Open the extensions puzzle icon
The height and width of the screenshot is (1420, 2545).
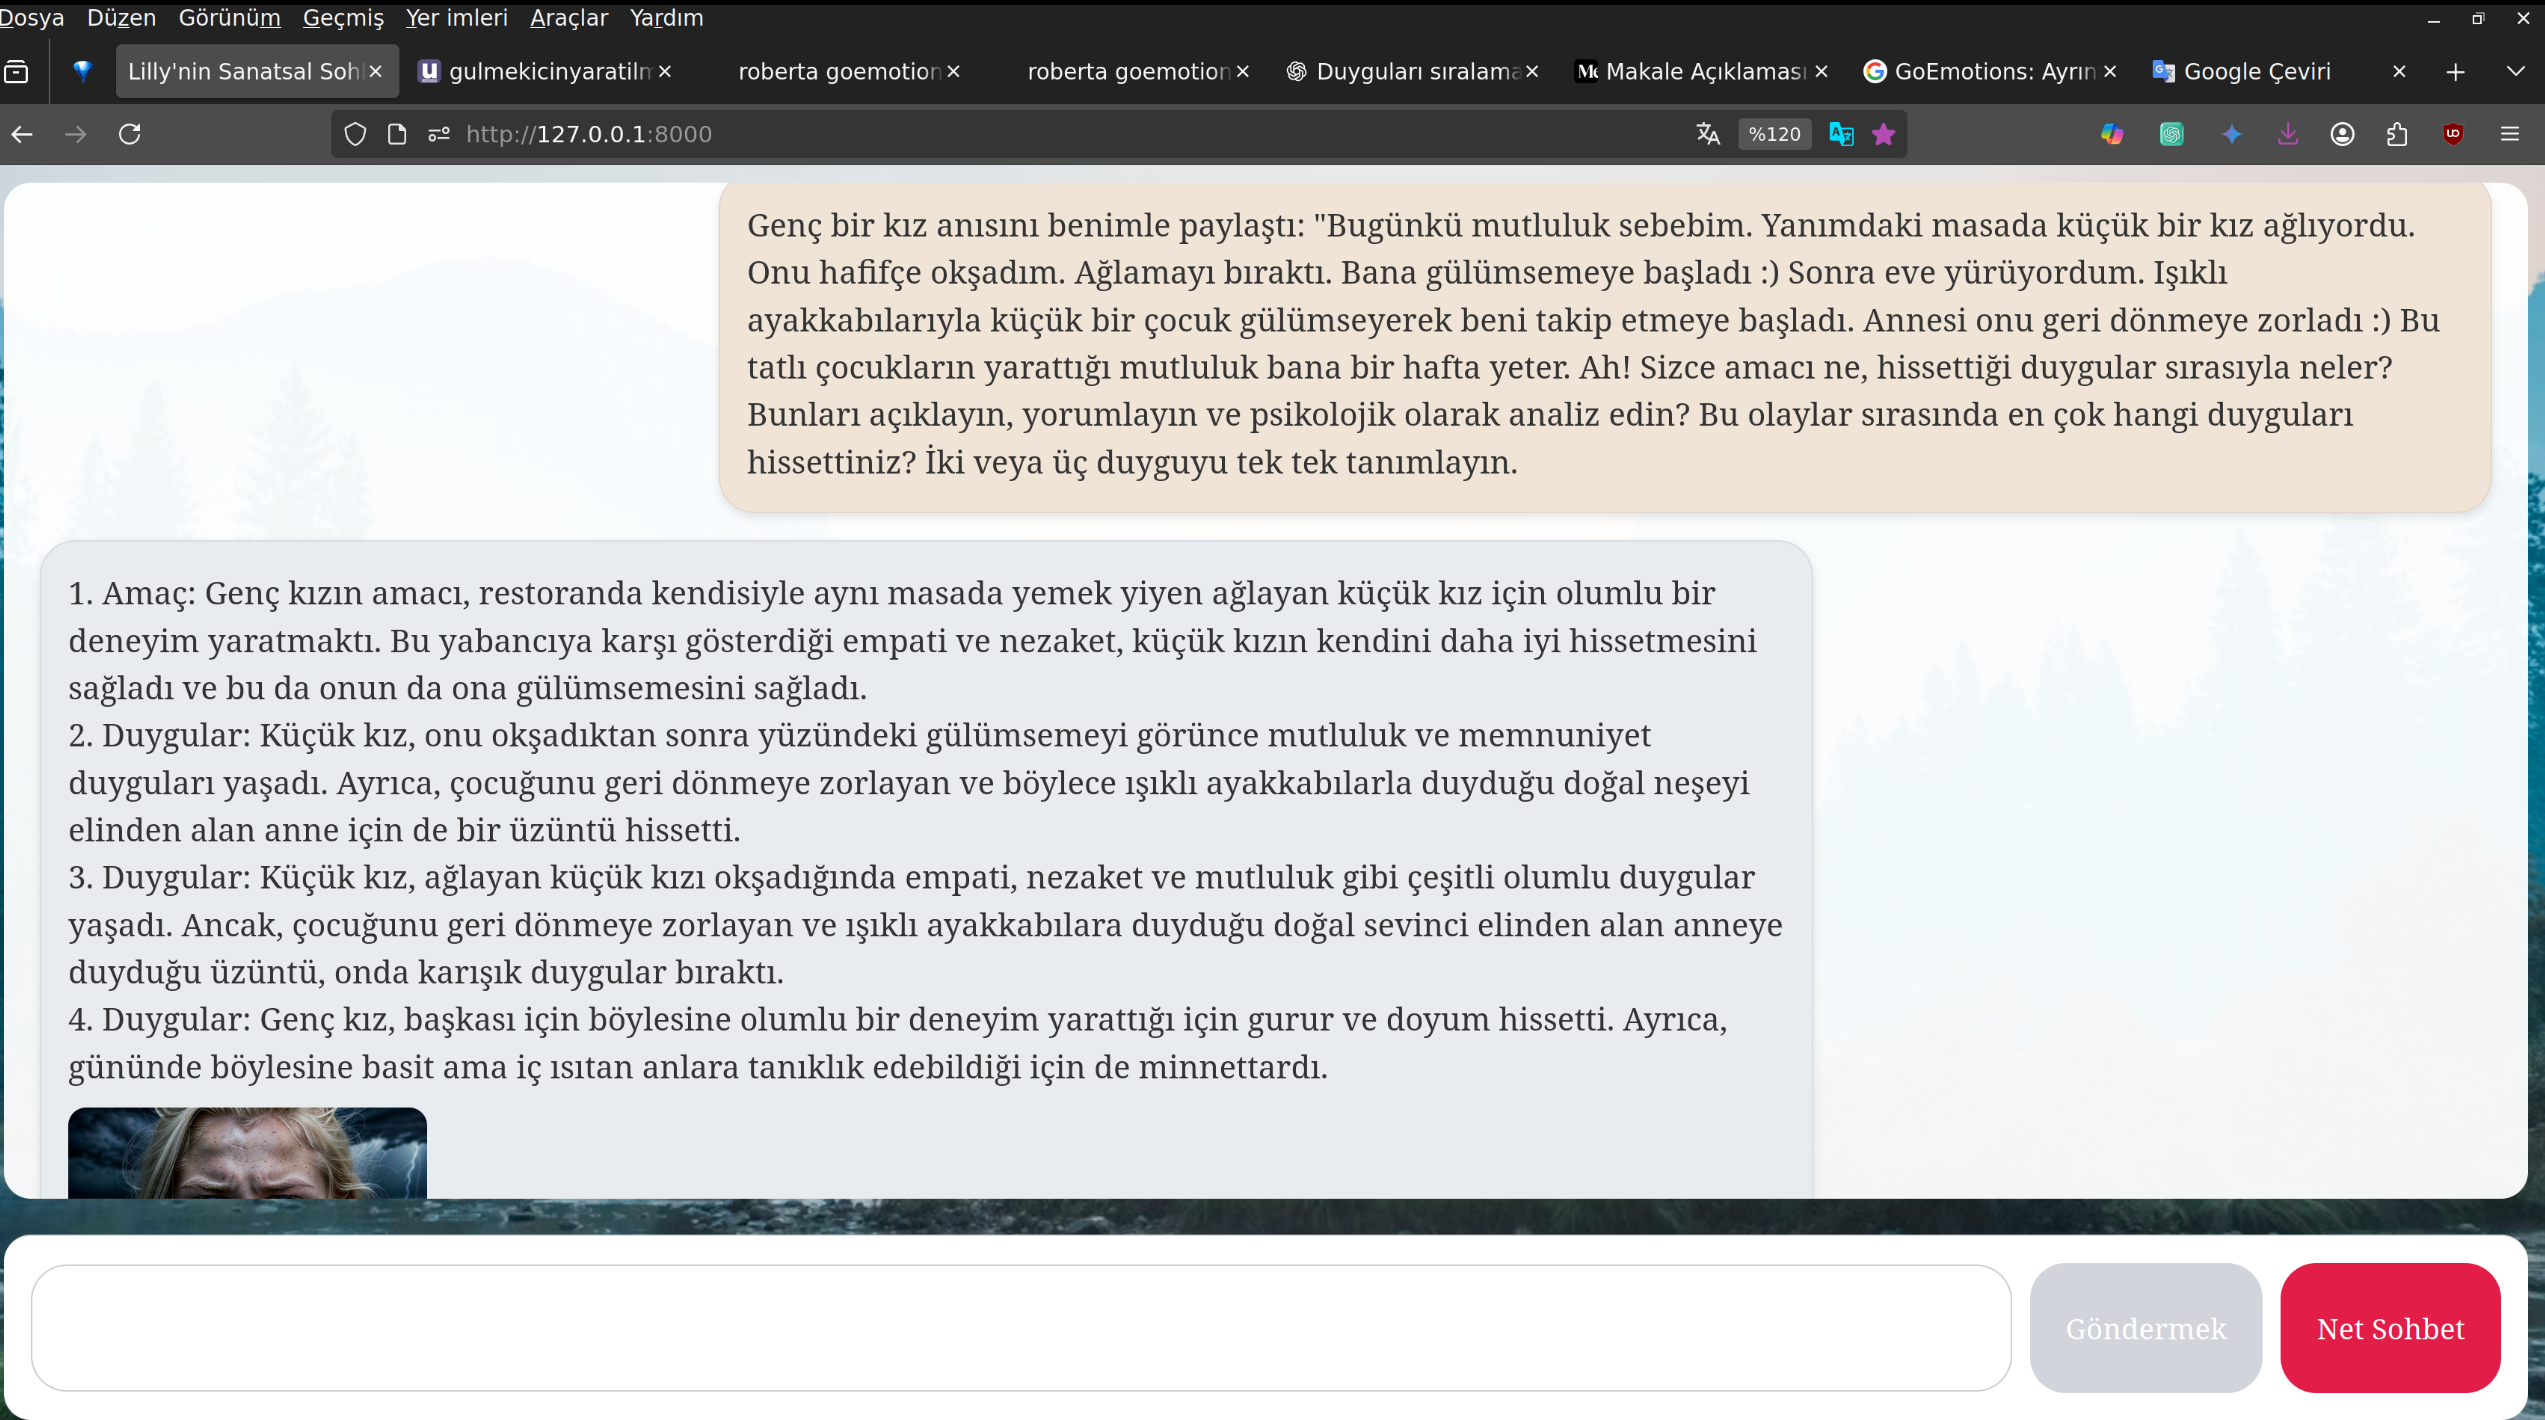tap(2397, 134)
